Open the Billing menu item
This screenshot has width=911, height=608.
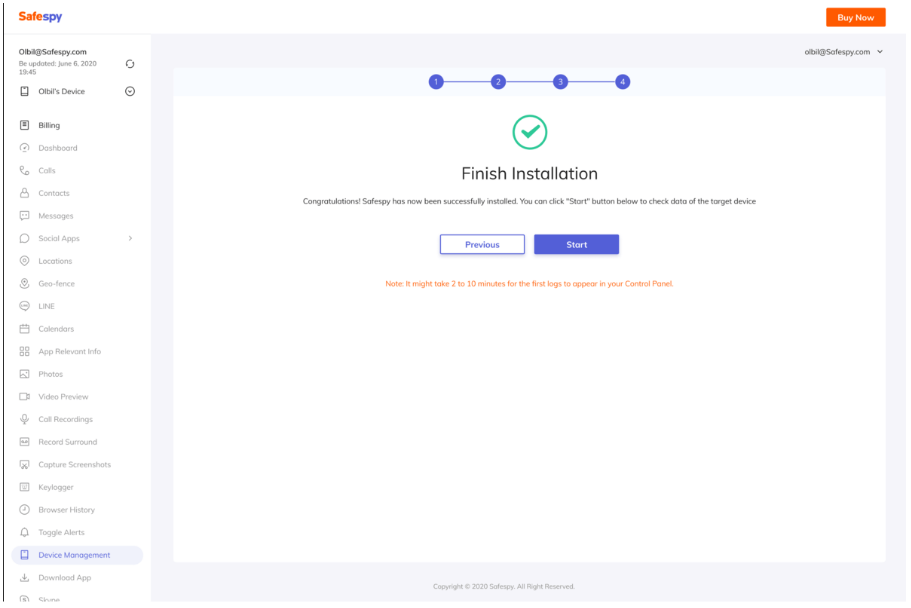(x=49, y=125)
